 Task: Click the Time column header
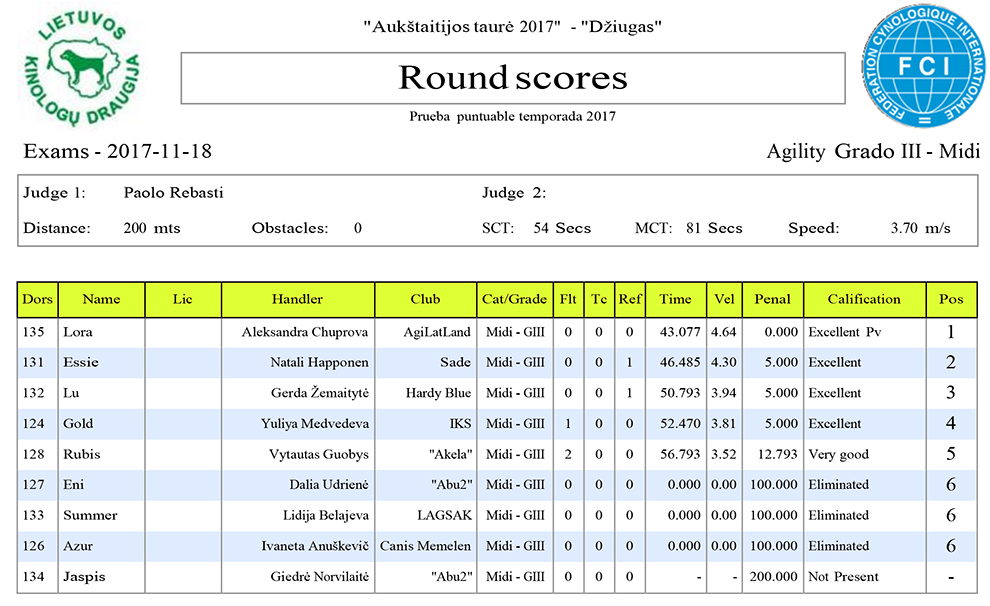coord(675,299)
